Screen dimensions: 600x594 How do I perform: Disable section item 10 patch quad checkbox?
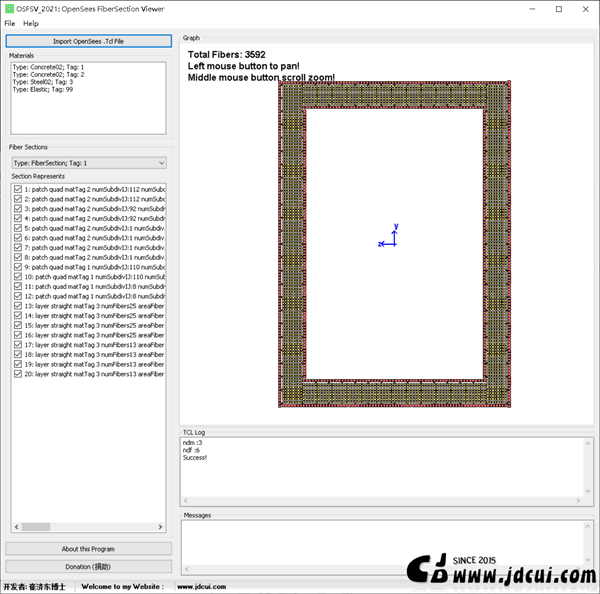coord(18,277)
